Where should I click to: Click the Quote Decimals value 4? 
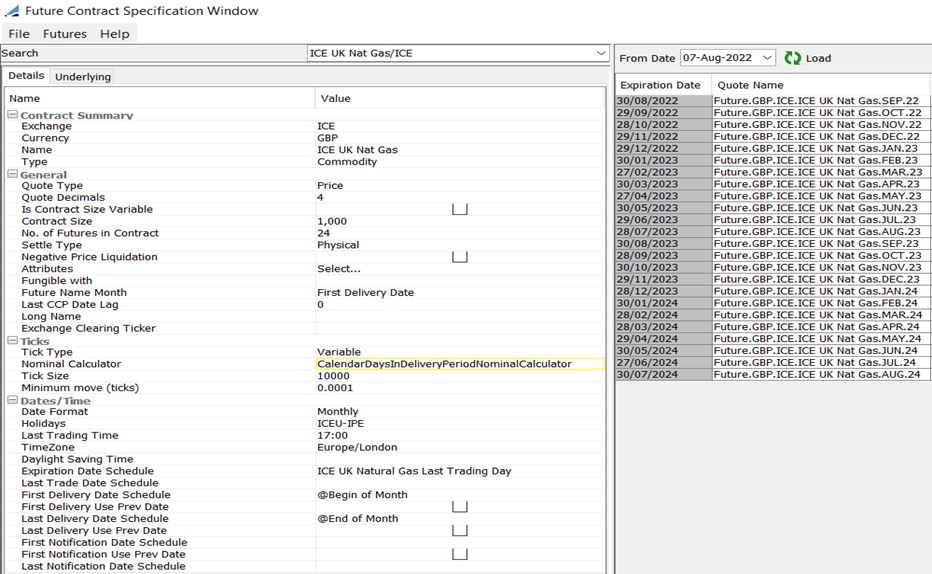tap(320, 197)
